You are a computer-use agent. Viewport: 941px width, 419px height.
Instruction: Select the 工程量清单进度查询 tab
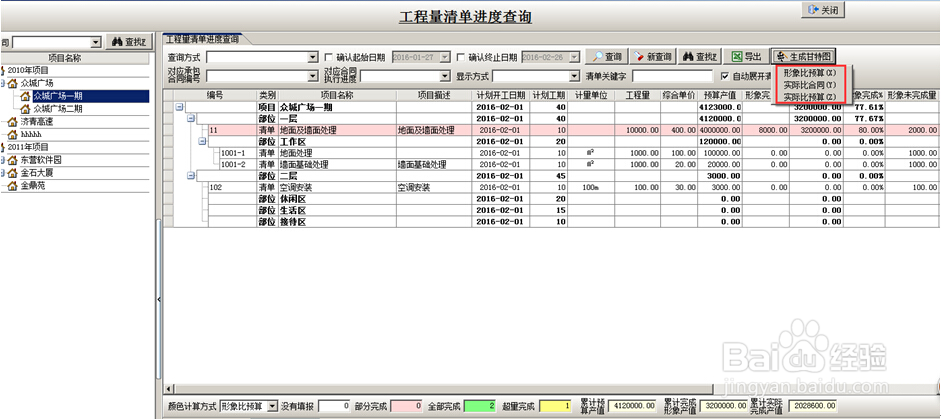202,39
